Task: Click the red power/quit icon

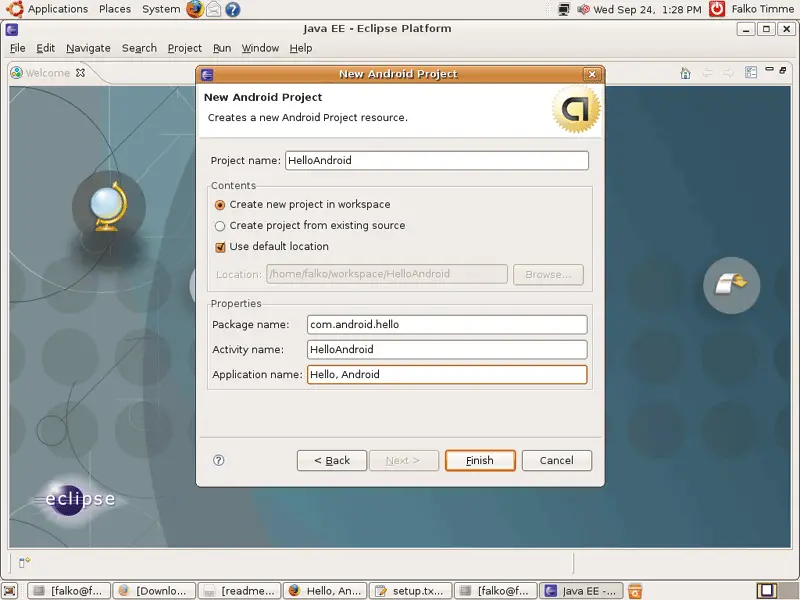Action: click(x=717, y=9)
